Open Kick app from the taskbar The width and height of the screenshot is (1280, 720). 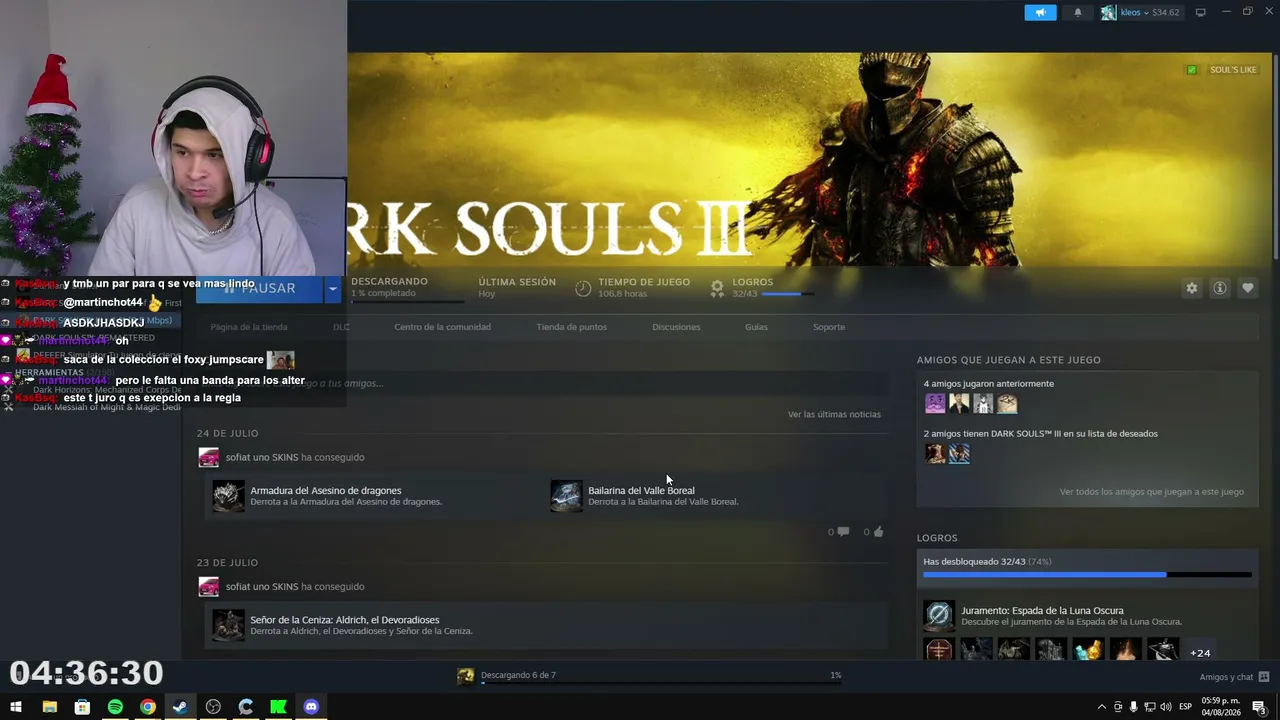pos(278,707)
